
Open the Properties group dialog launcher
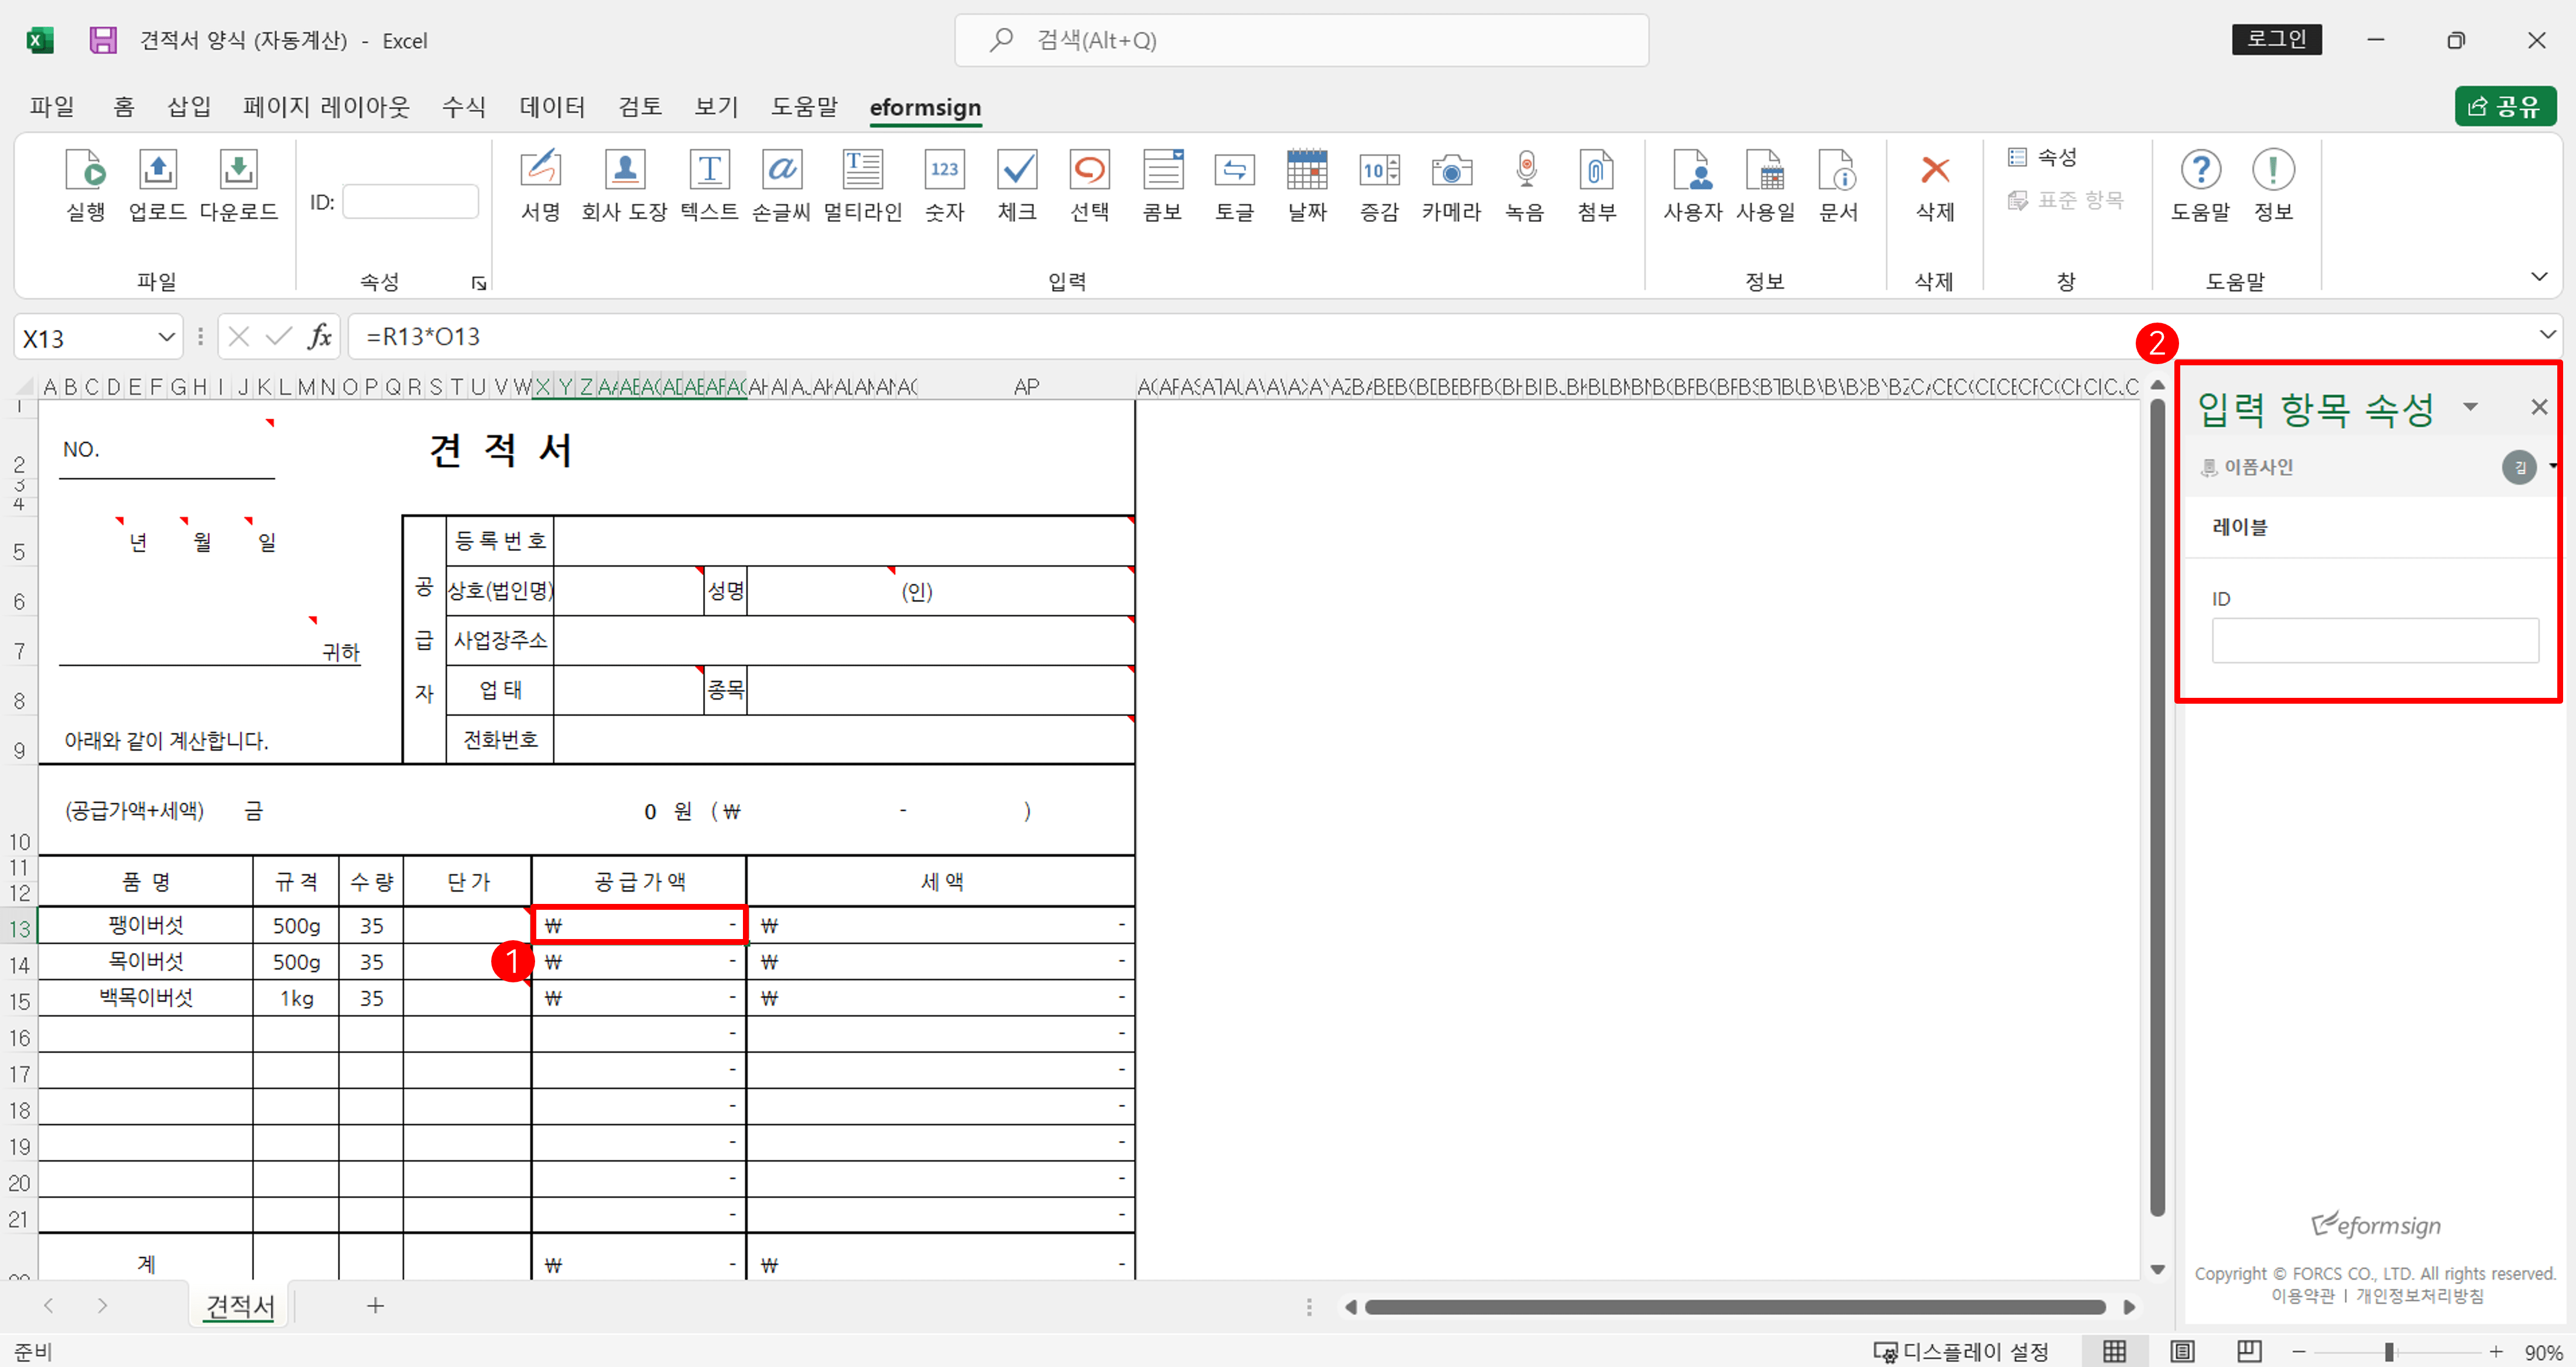479,283
